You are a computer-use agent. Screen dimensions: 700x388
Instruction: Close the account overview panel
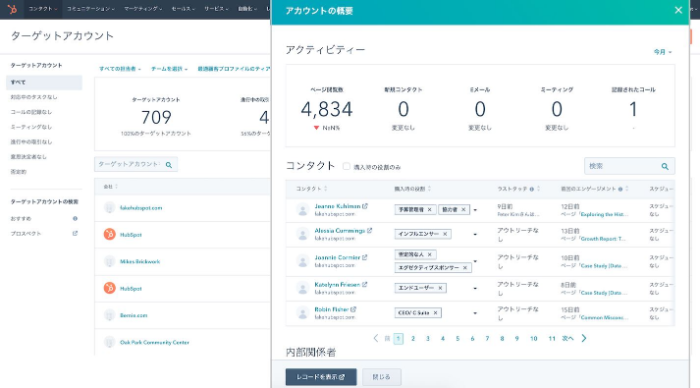tap(678, 10)
